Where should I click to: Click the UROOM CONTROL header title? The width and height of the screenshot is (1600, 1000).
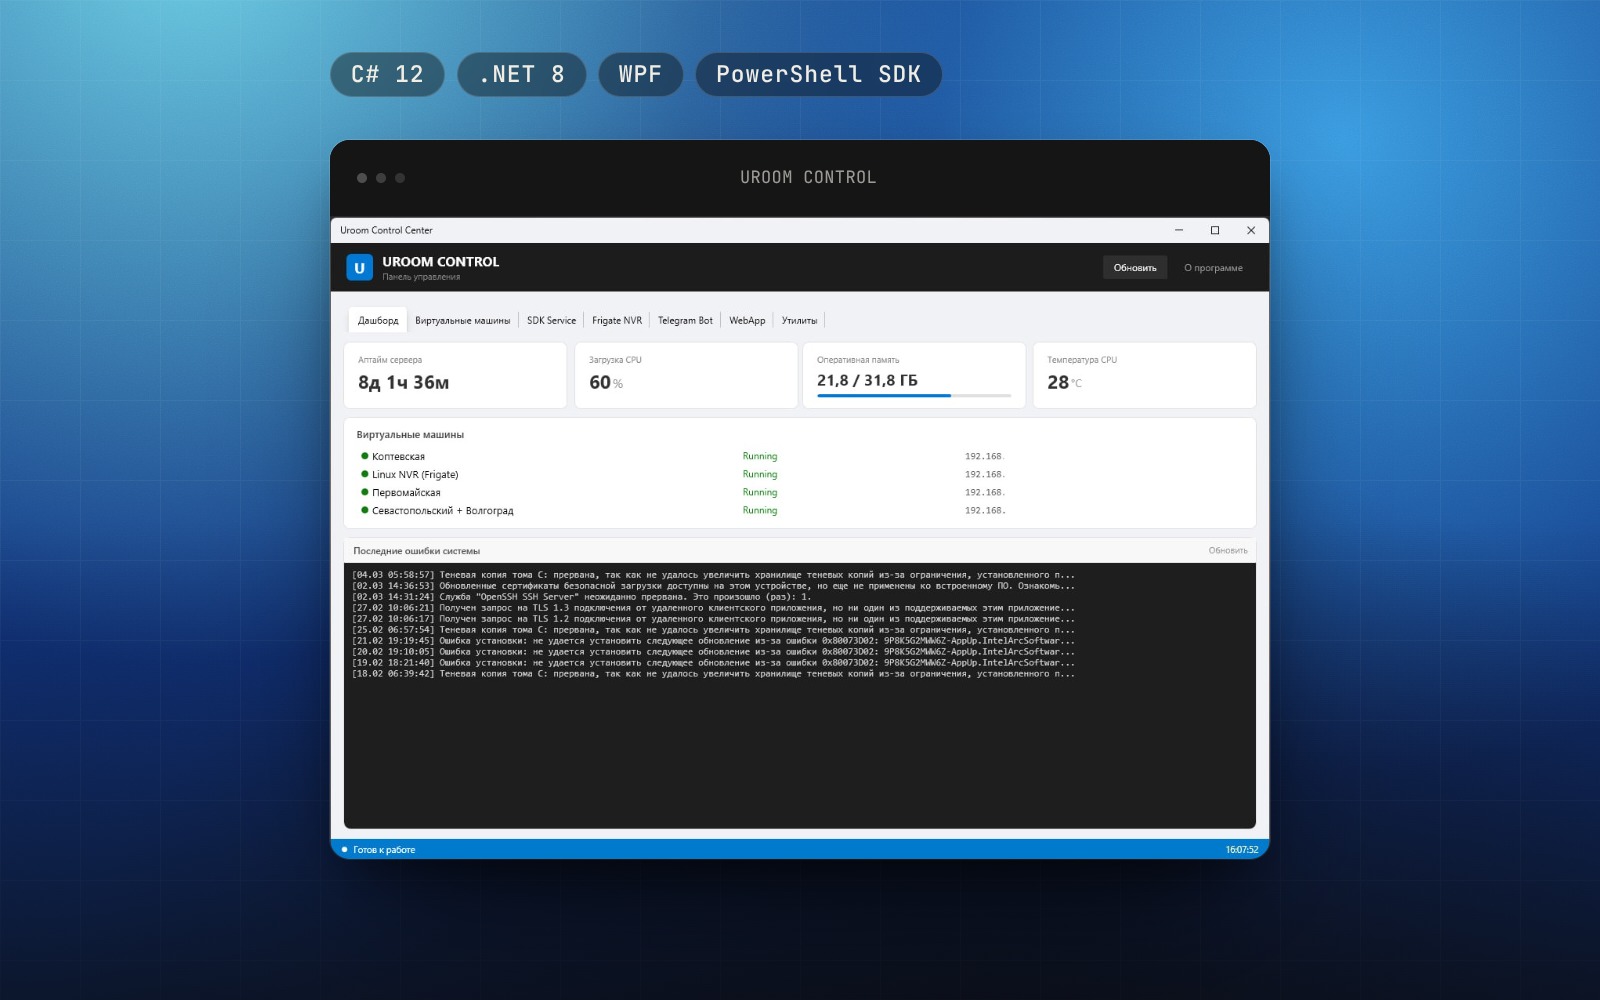pos(440,262)
